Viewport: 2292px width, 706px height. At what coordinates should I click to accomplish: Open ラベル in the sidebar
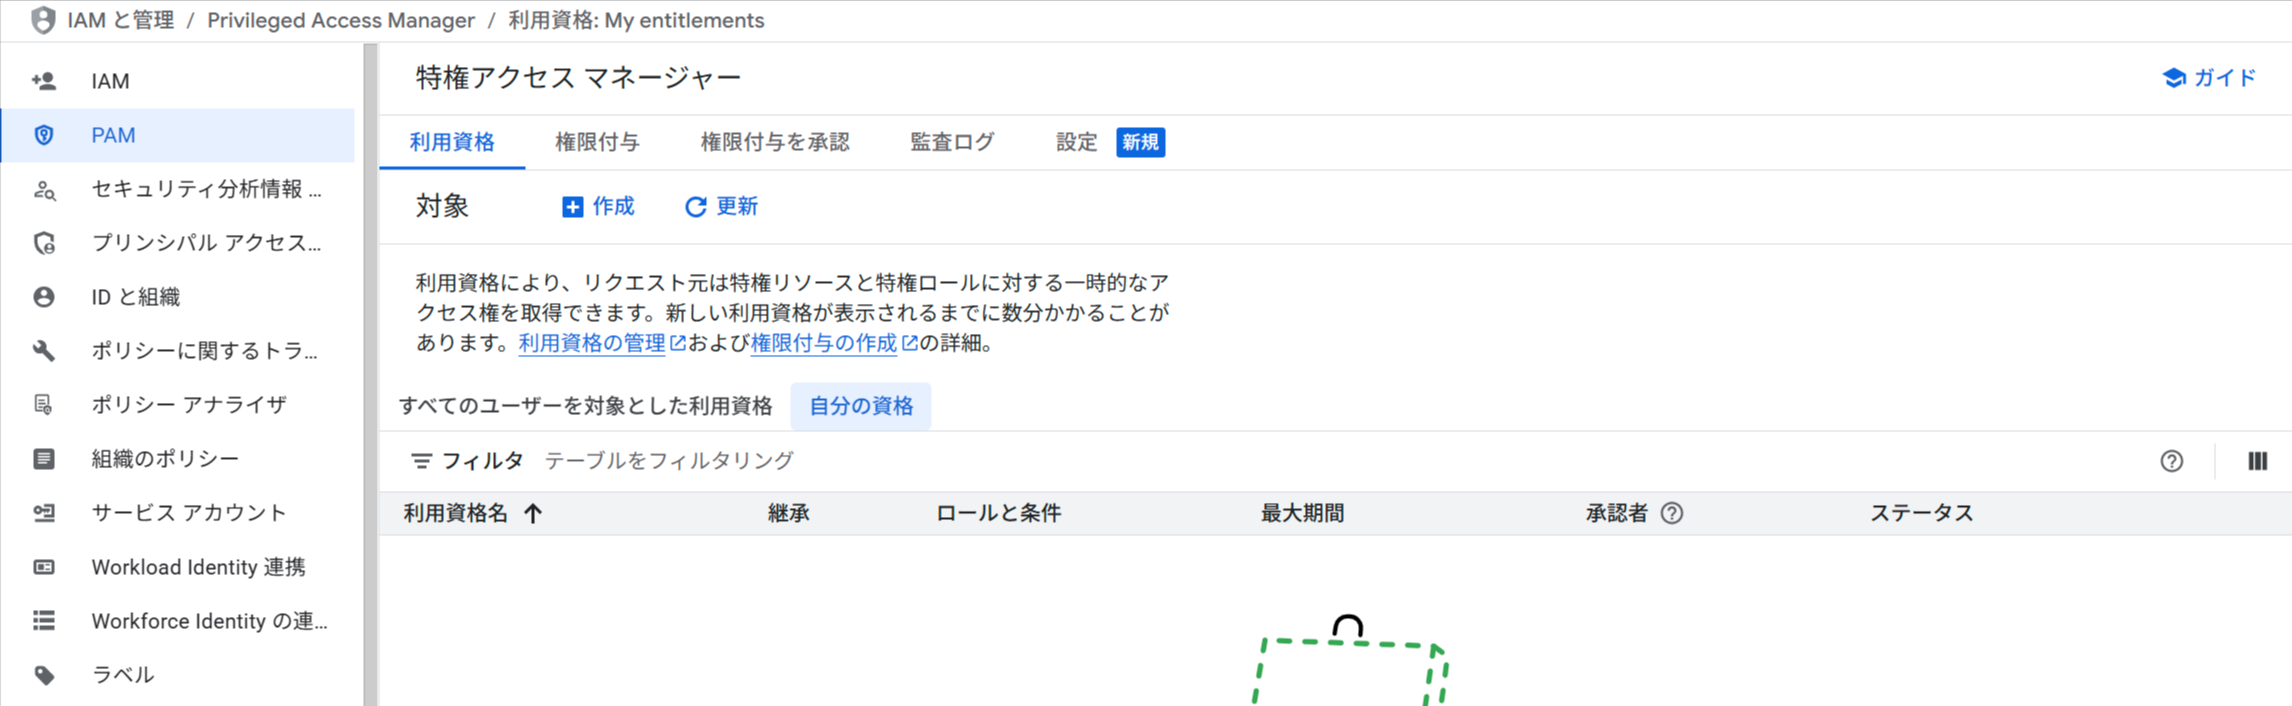tap(178, 675)
